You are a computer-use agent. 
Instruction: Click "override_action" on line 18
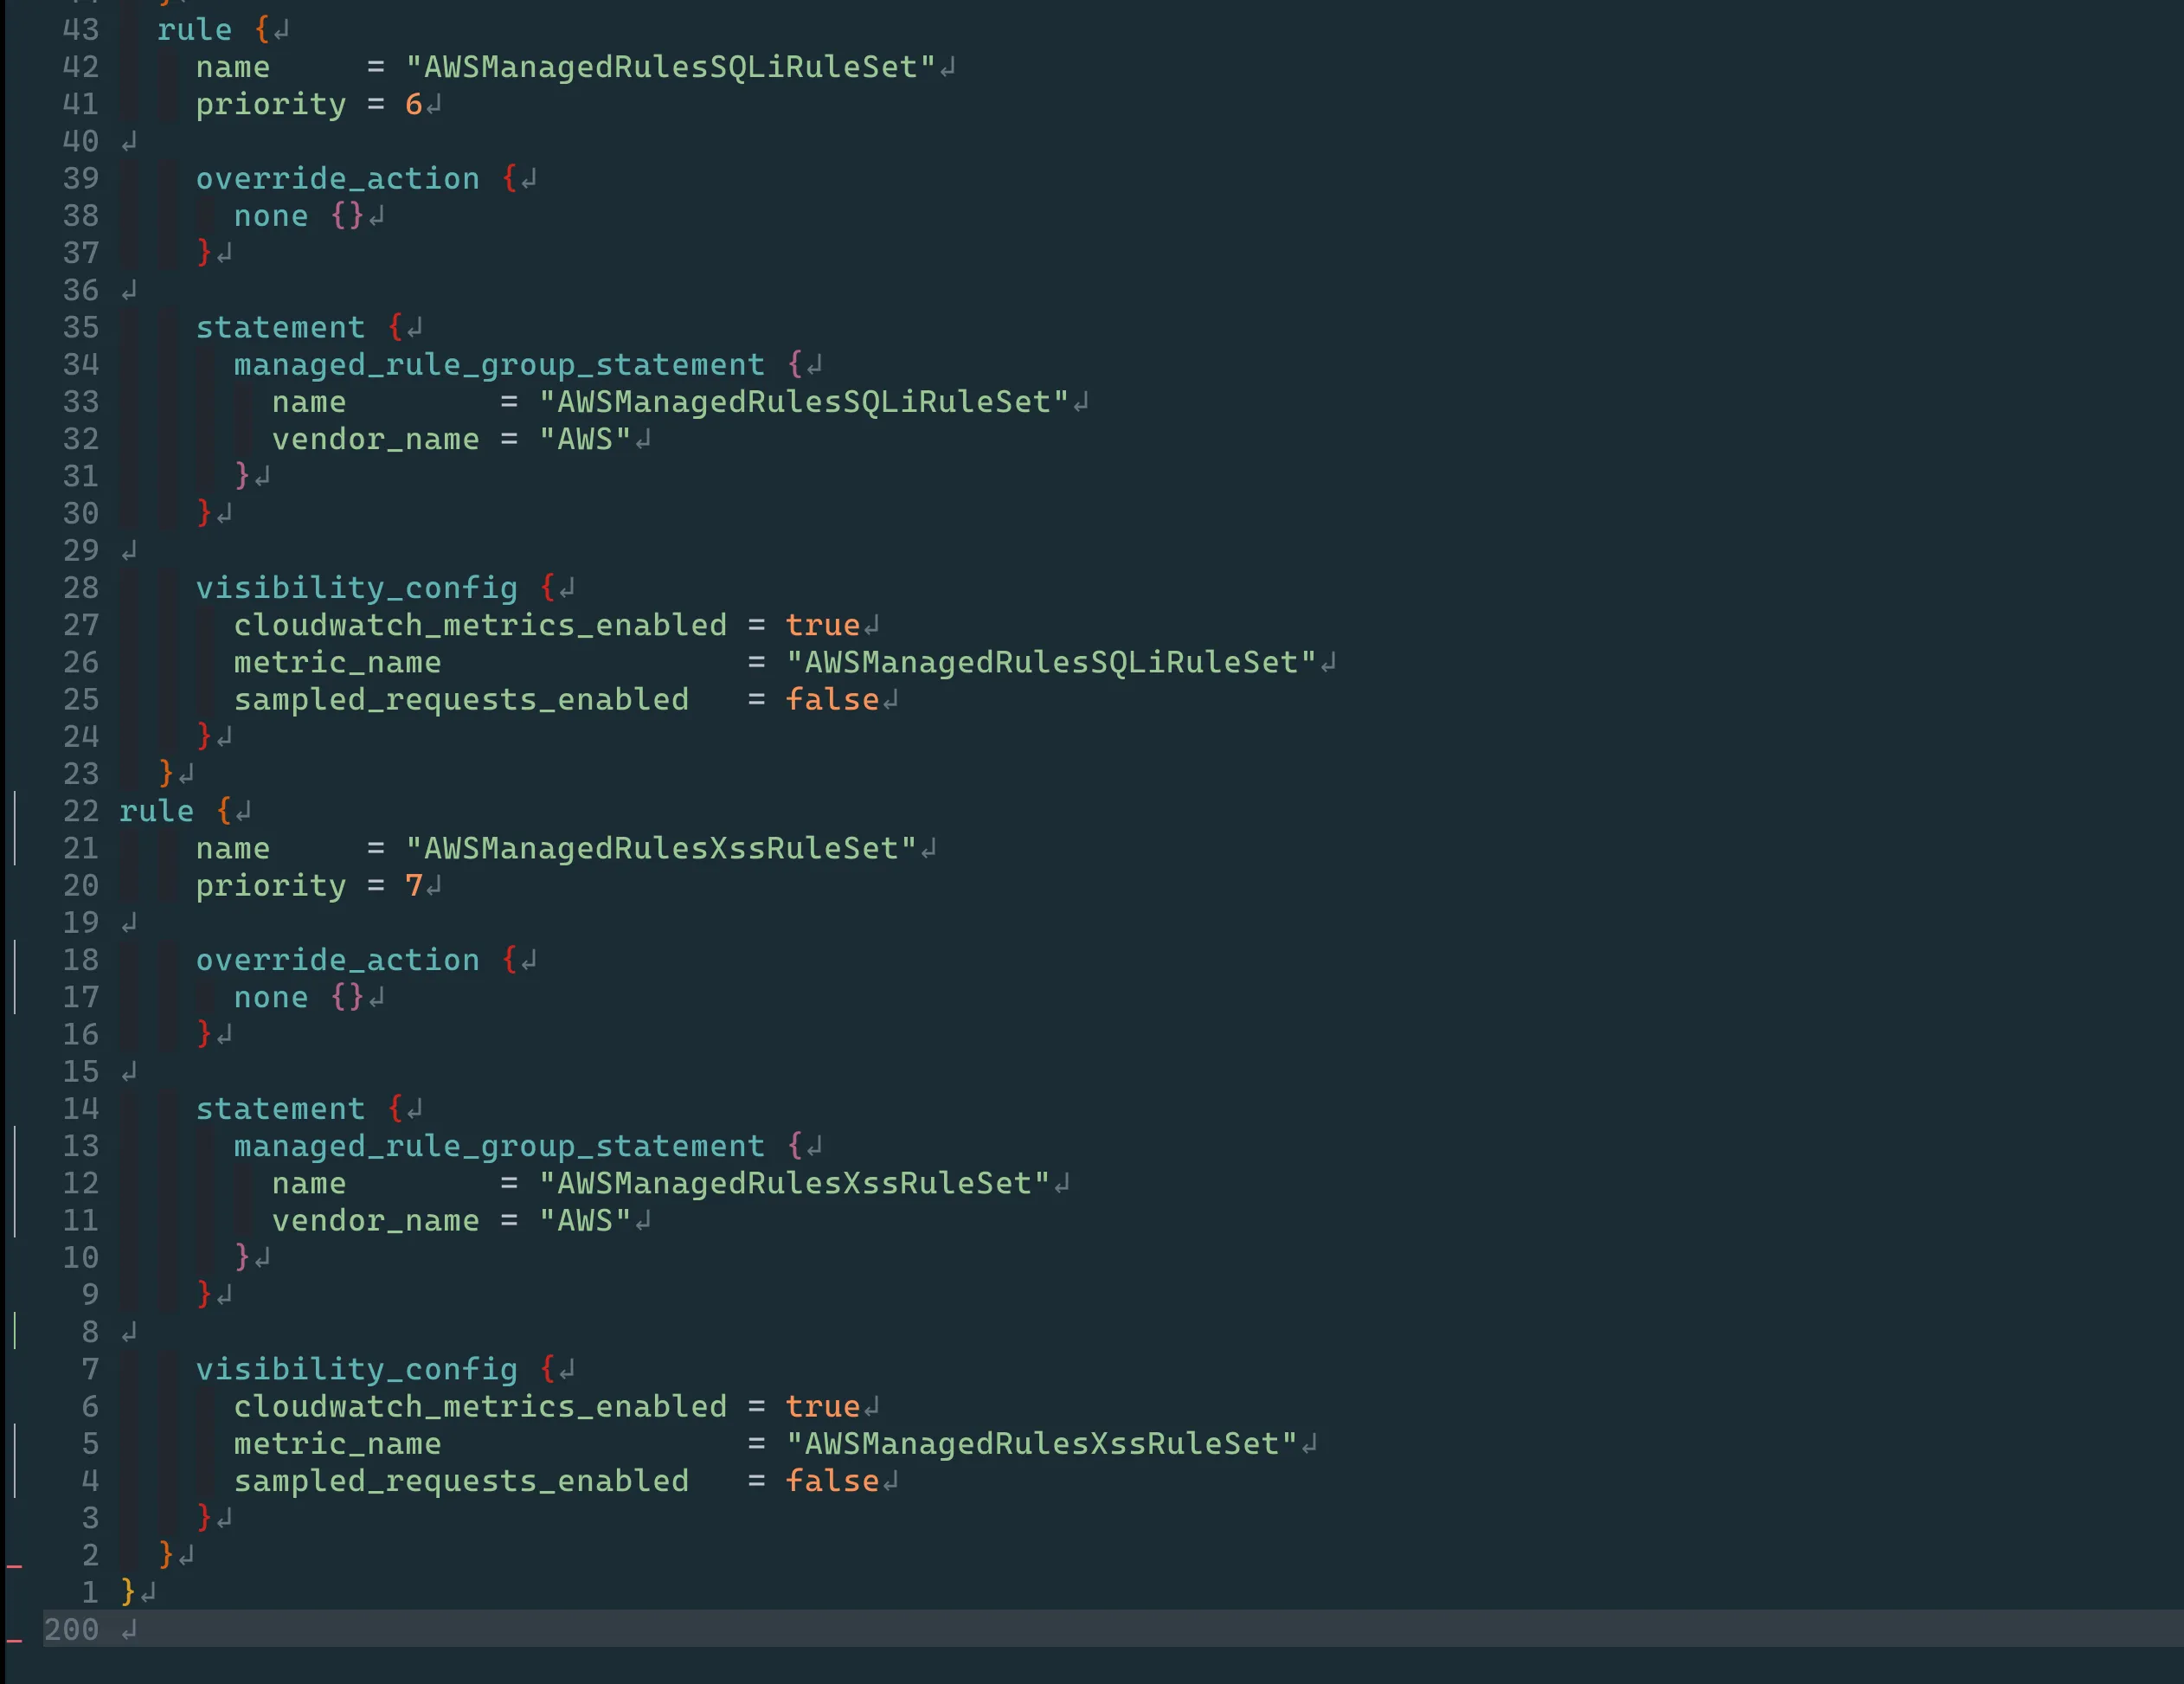(338, 960)
